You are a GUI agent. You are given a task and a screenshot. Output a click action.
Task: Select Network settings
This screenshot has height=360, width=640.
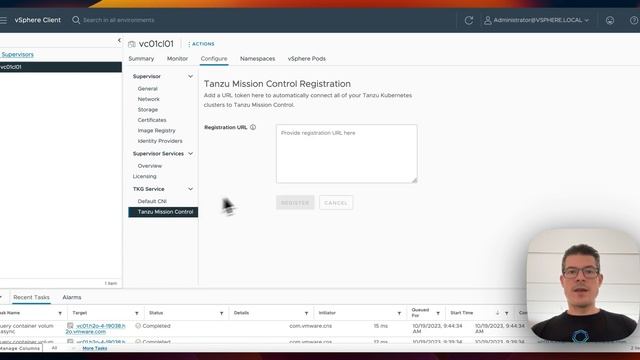tap(149, 99)
